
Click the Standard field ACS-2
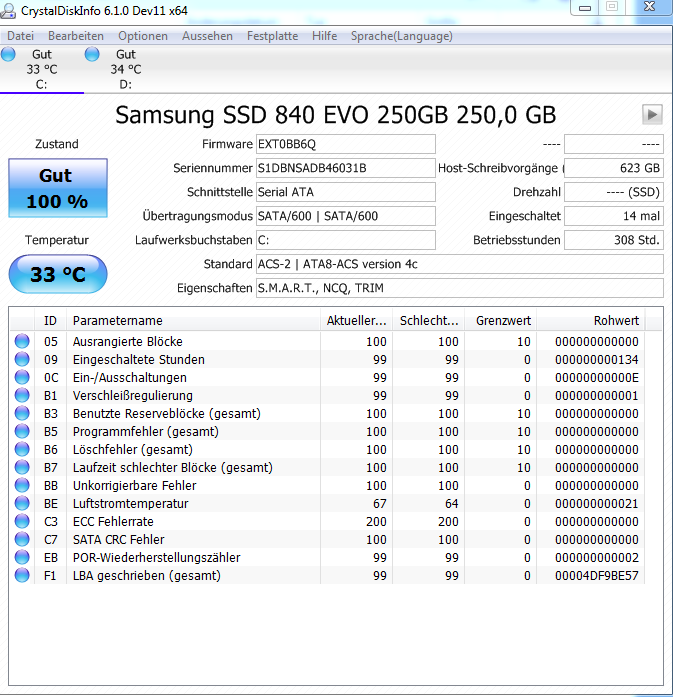click(x=460, y=264)
